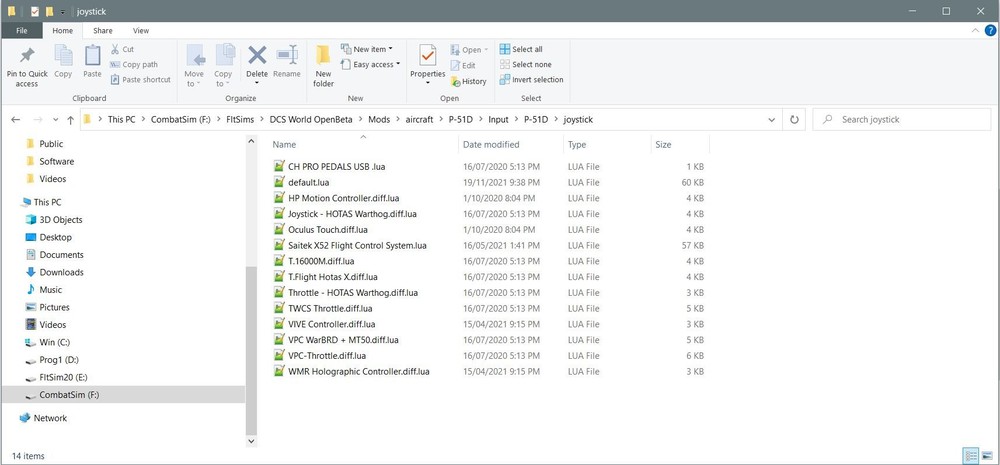The width and height of the screenshot is (1000, 465).
Task: Click aircraft in the address path
Action: click(x=419, y=119)
